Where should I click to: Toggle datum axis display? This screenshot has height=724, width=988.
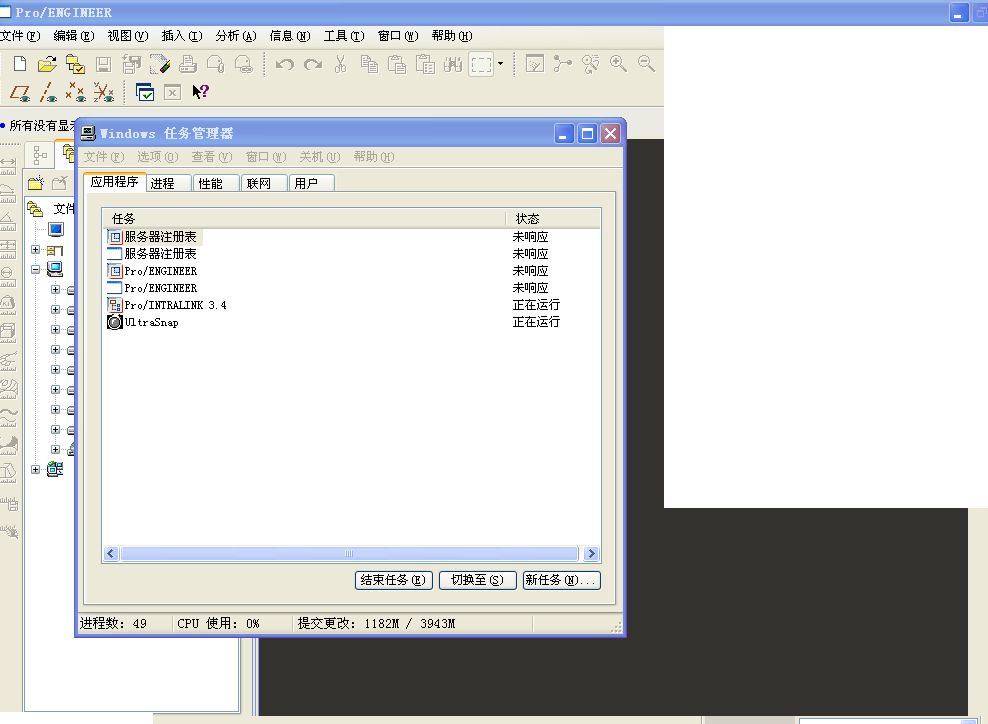tap(48, 93)
